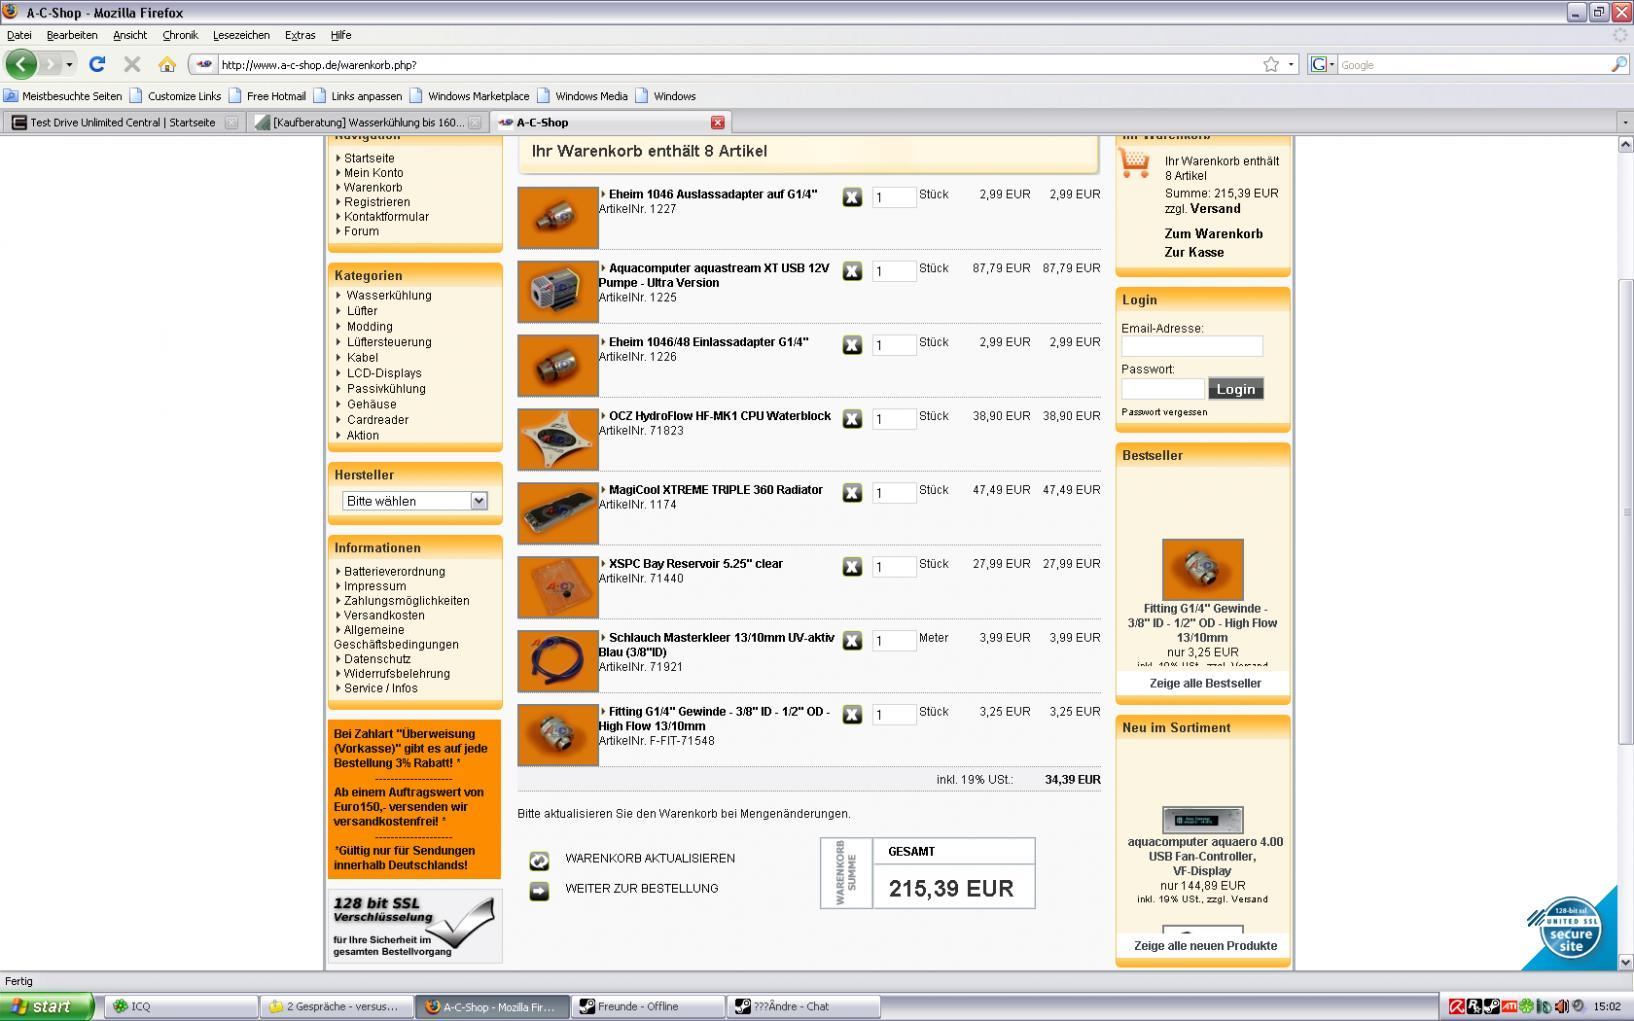The image size is (1634, 1021).
Task: Reload the page with the refresh icon
Action: pyautogui.click(x=97, y=64)
